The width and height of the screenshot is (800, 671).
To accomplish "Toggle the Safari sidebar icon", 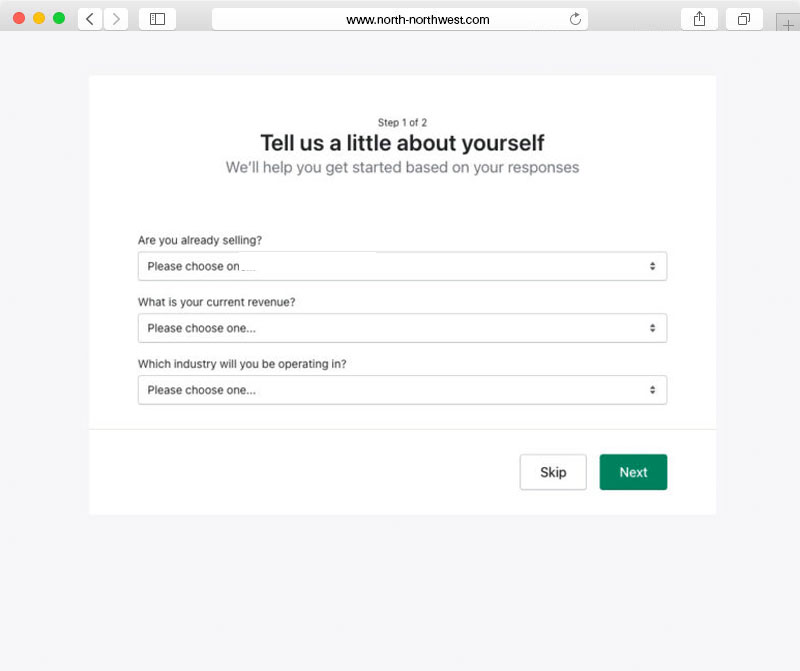I will (x=157, y=19).
